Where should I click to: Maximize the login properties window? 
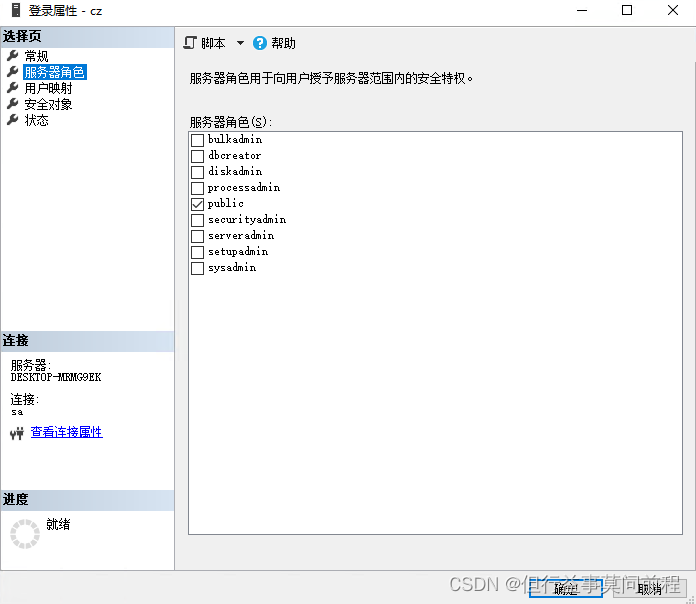(627, 10)
